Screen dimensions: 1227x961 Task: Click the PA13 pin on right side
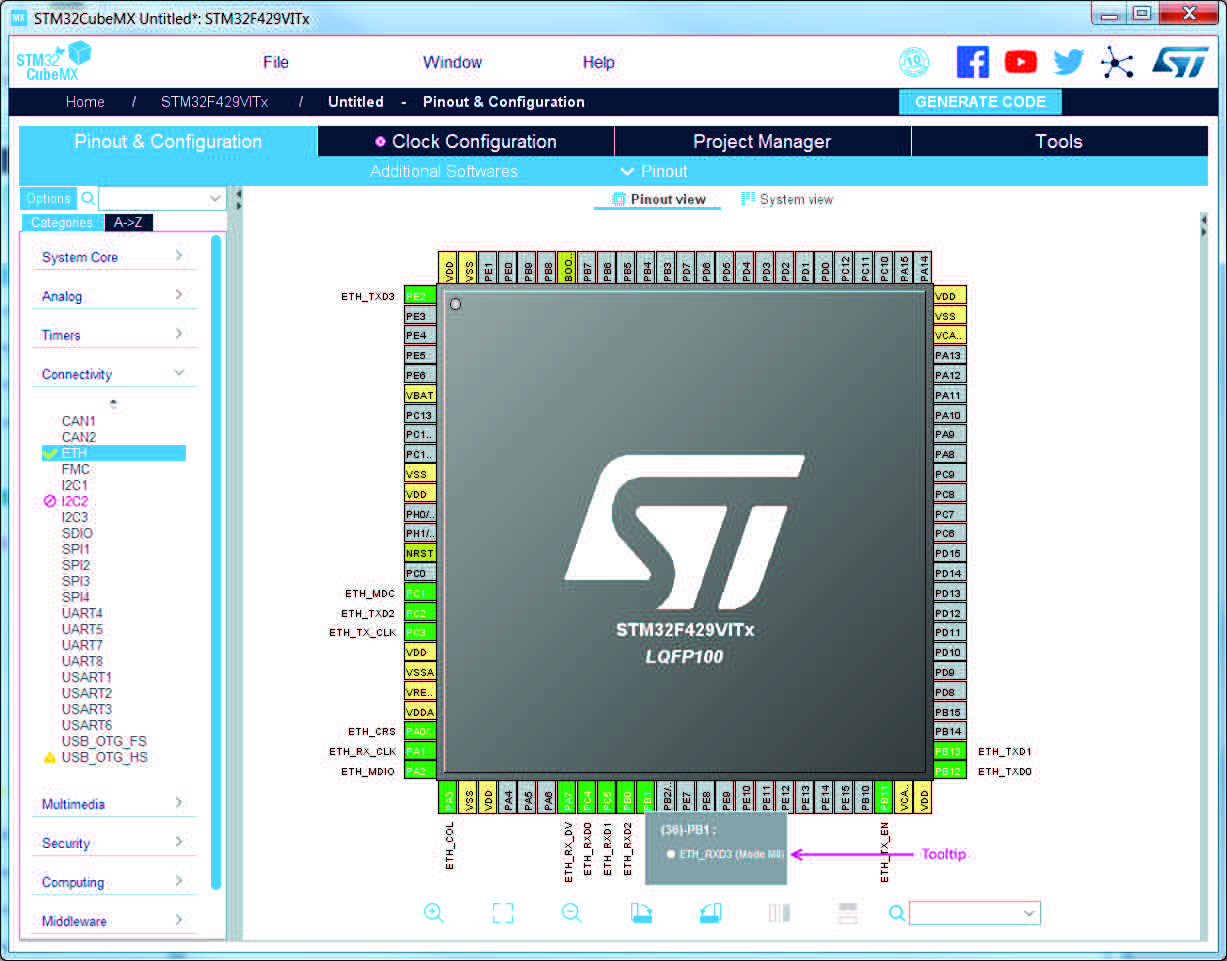tap(950, 355)
